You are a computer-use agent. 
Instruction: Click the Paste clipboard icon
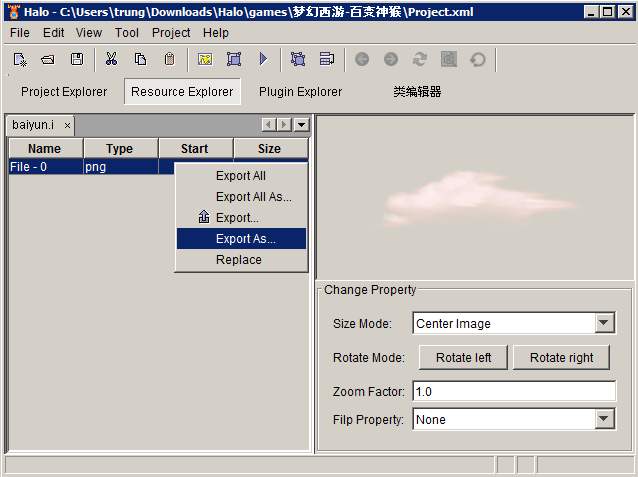[x=170, y=59]
